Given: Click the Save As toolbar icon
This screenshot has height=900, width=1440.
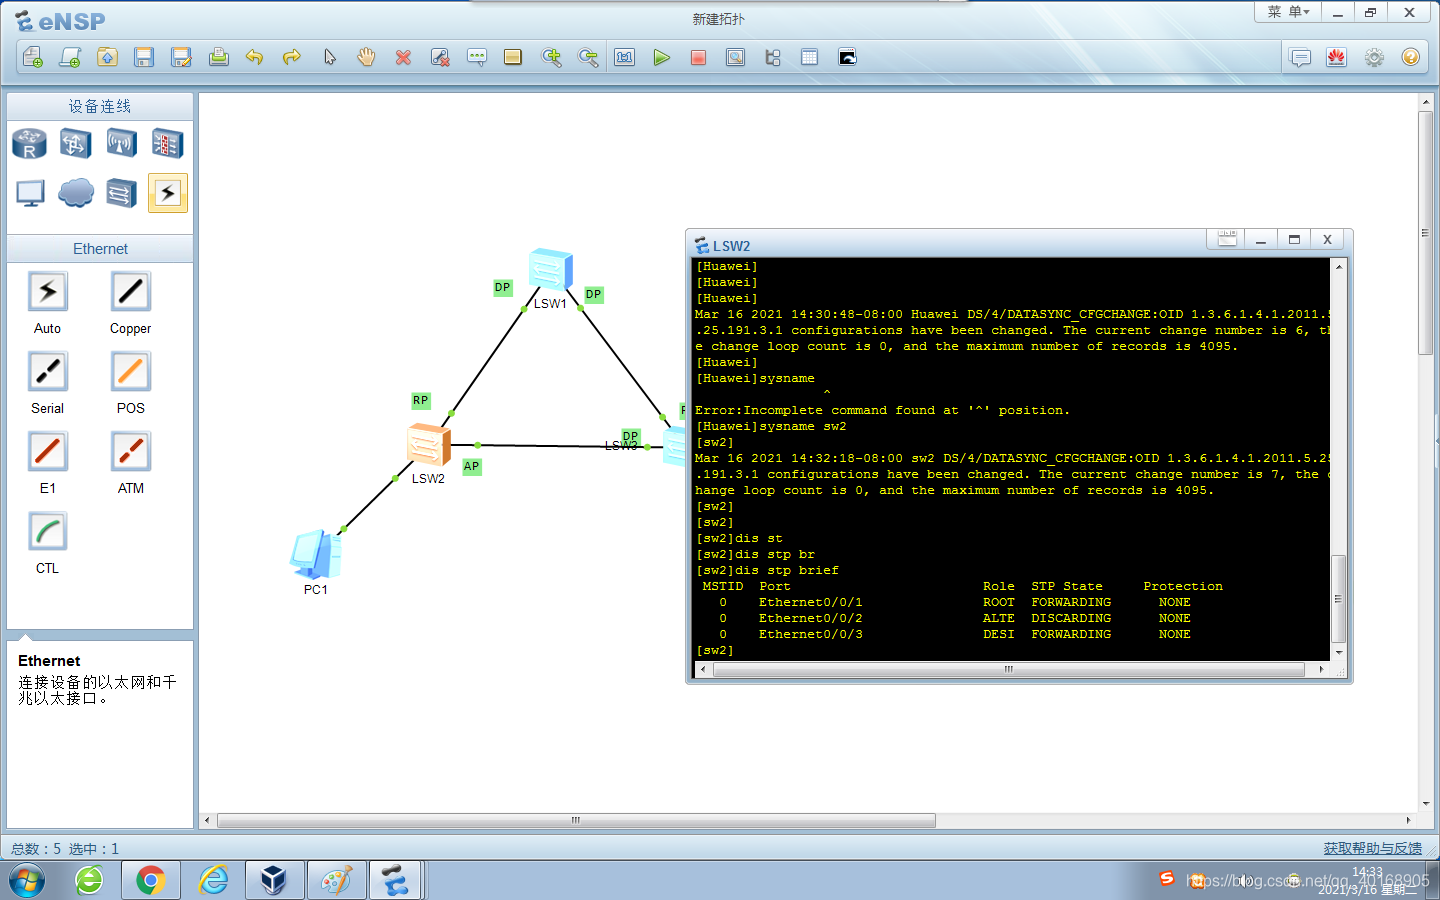Looking at the screenshot, I should [x=181, y=57].
